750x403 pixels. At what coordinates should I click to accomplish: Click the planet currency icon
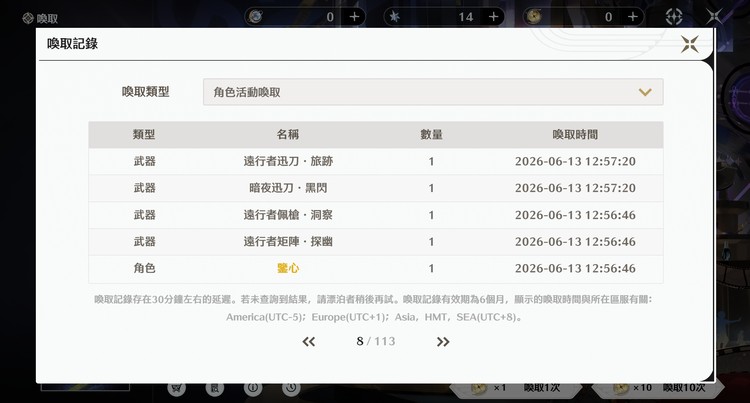point(255,17)
